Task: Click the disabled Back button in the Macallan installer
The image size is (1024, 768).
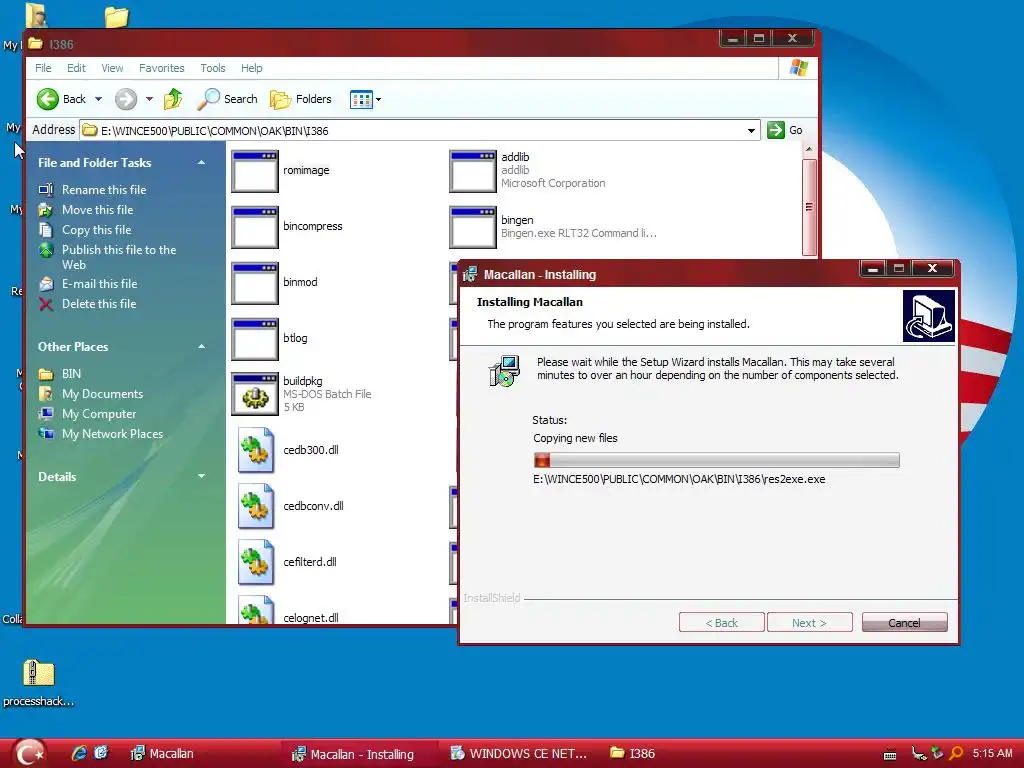Action: [722, 622]
